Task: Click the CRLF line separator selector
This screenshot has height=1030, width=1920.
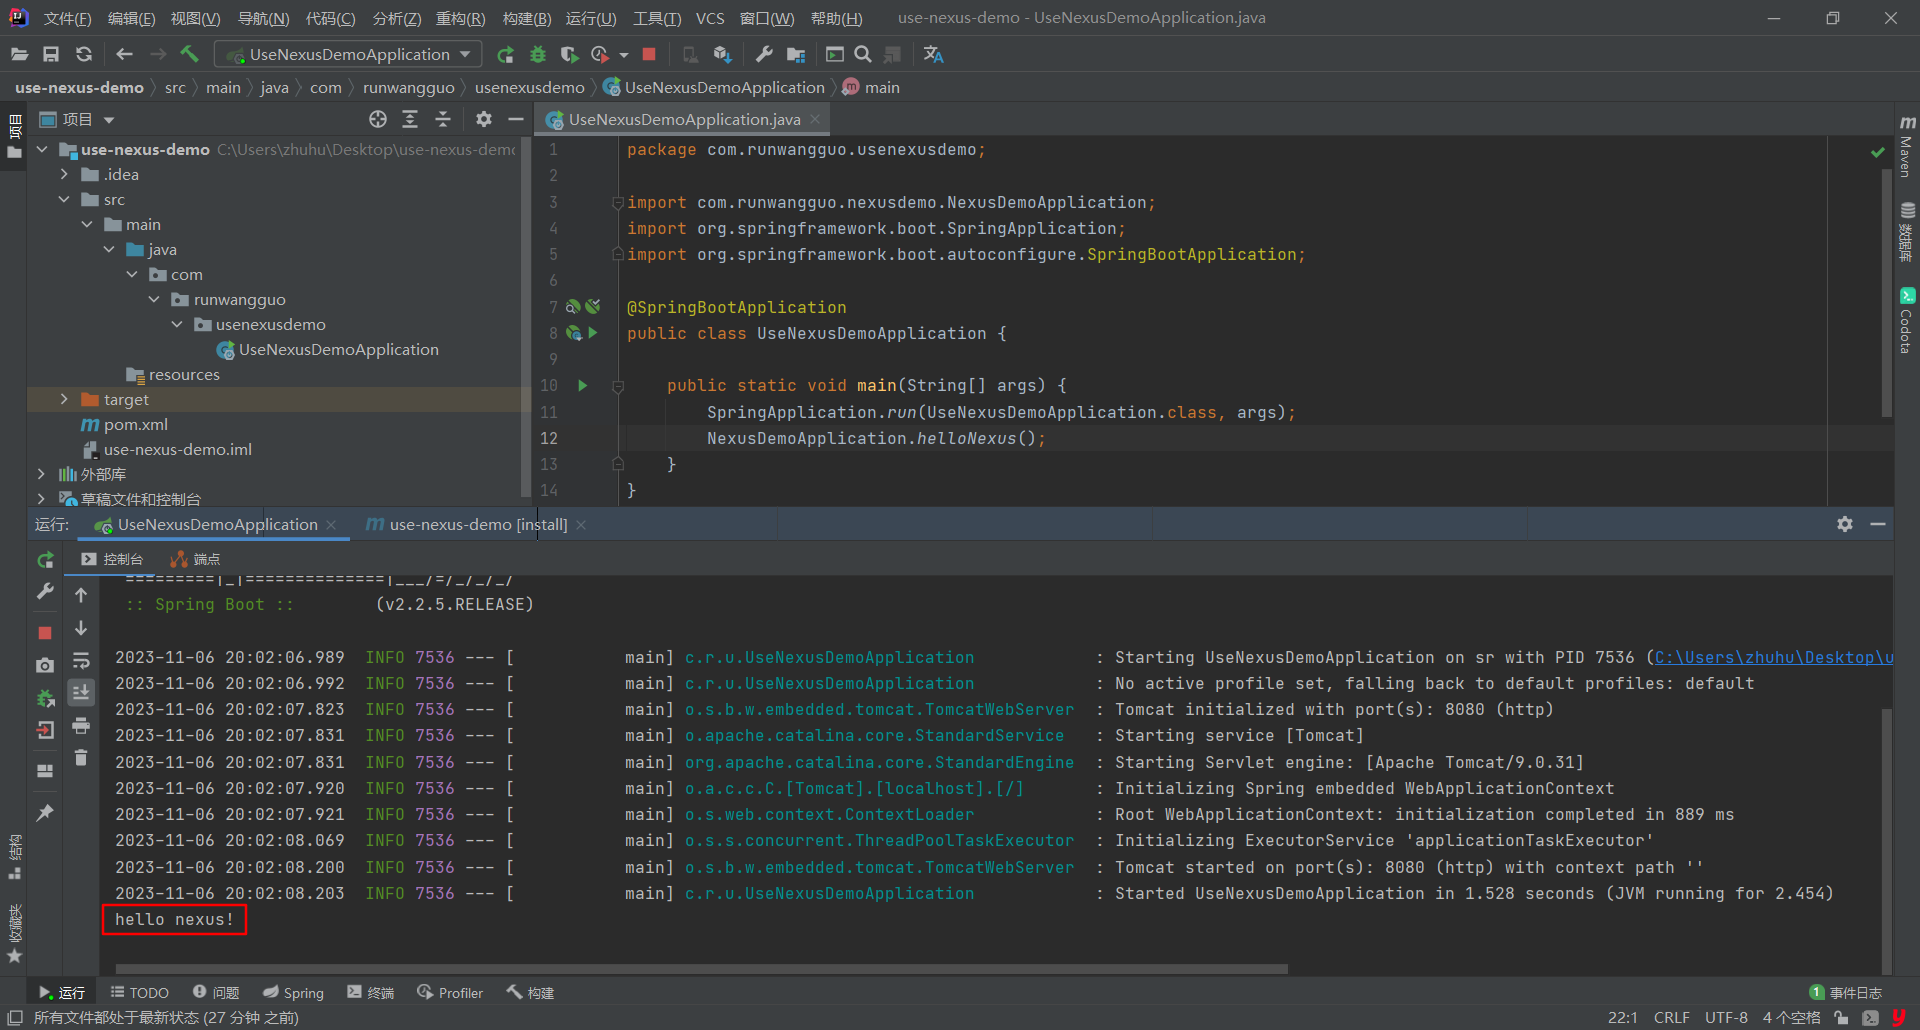Action: click(x=1672, y=1018)
